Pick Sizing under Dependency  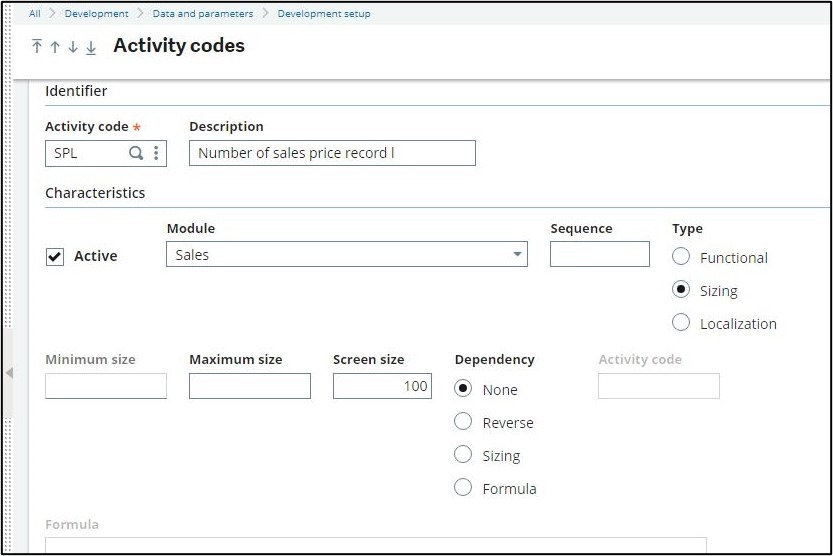coord(463,455)
